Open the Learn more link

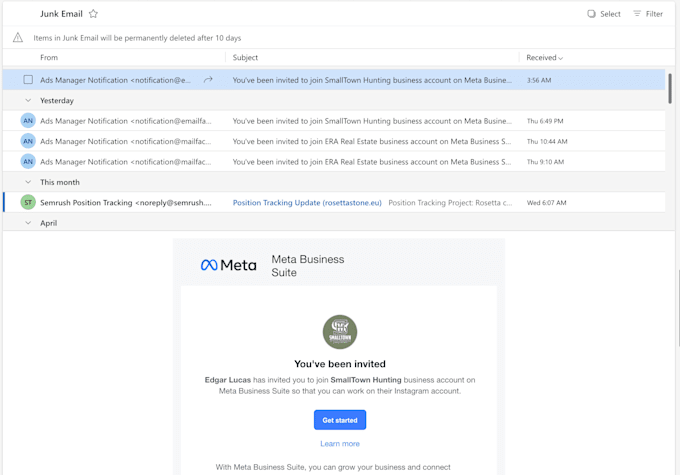click(340, 444)
